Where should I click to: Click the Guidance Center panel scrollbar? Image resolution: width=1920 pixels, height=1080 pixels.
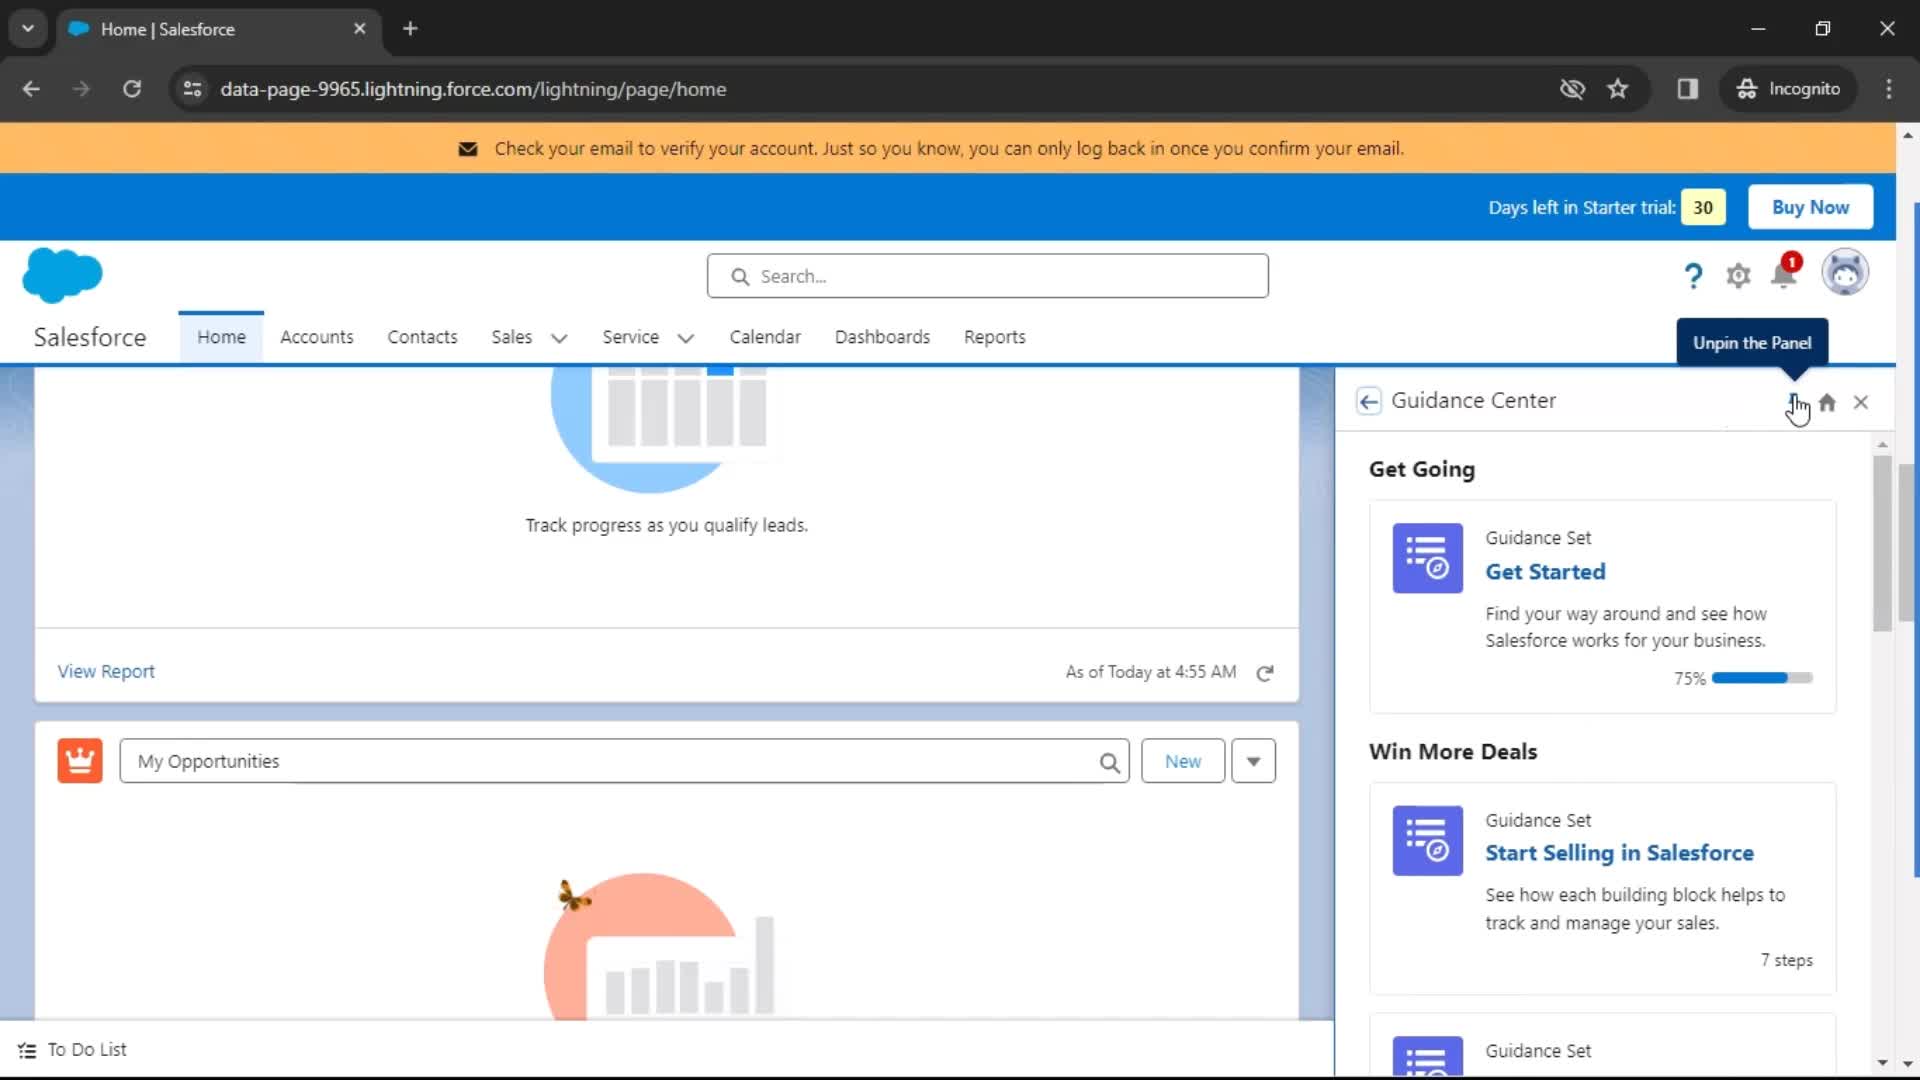(1882, 544)
